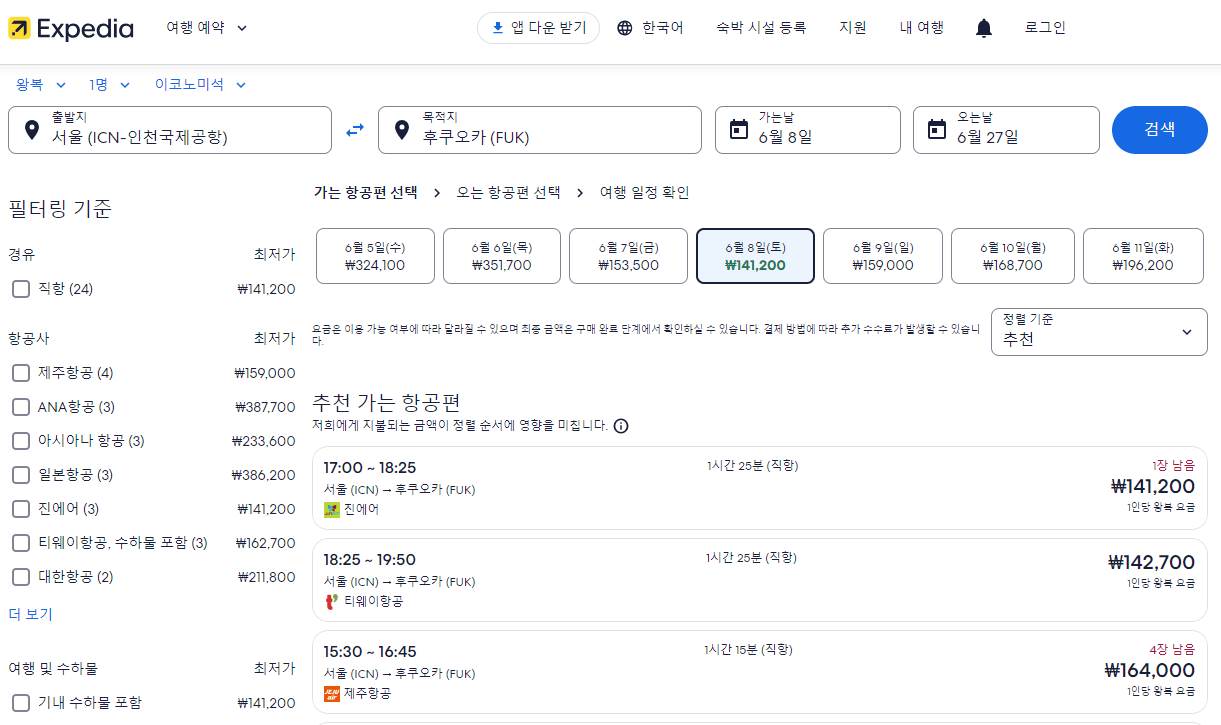Click the info icon beside sort disclaimer
Viewport: 1221px width, 725px height.
pos(621,426)
